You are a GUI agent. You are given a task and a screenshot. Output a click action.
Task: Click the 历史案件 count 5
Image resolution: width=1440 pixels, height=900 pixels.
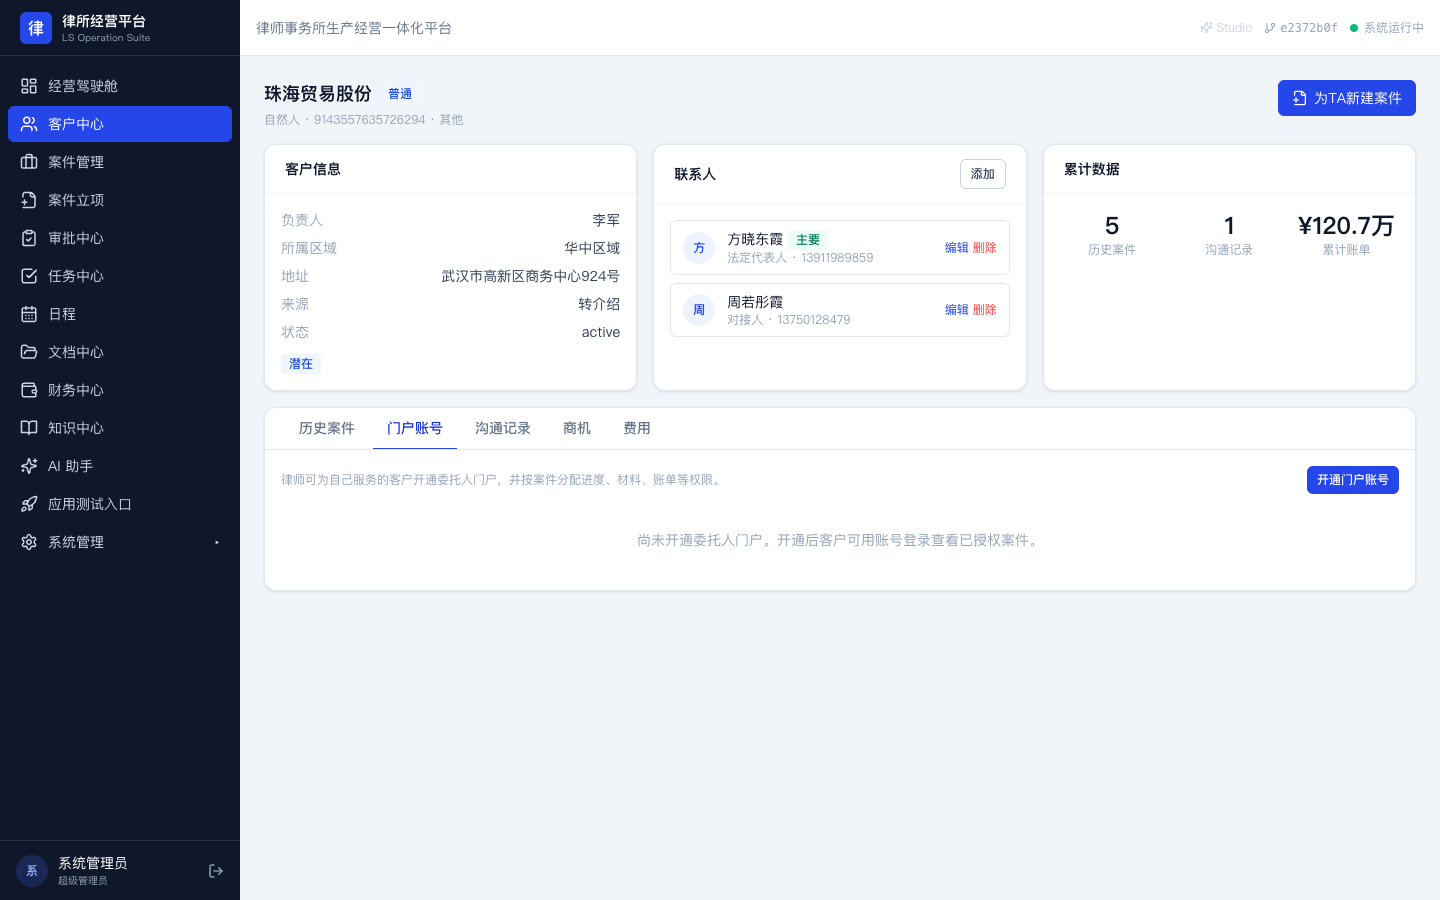tap(1112, 226)
